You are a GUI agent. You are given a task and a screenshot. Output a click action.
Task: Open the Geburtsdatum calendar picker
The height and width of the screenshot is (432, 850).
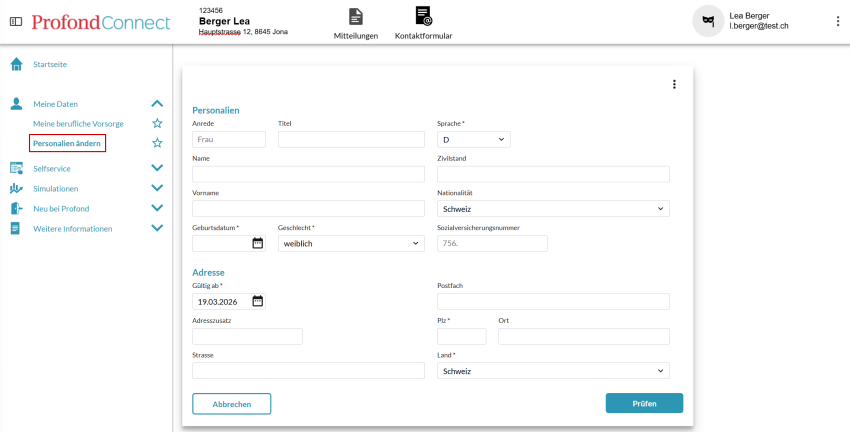coord(257,243)
